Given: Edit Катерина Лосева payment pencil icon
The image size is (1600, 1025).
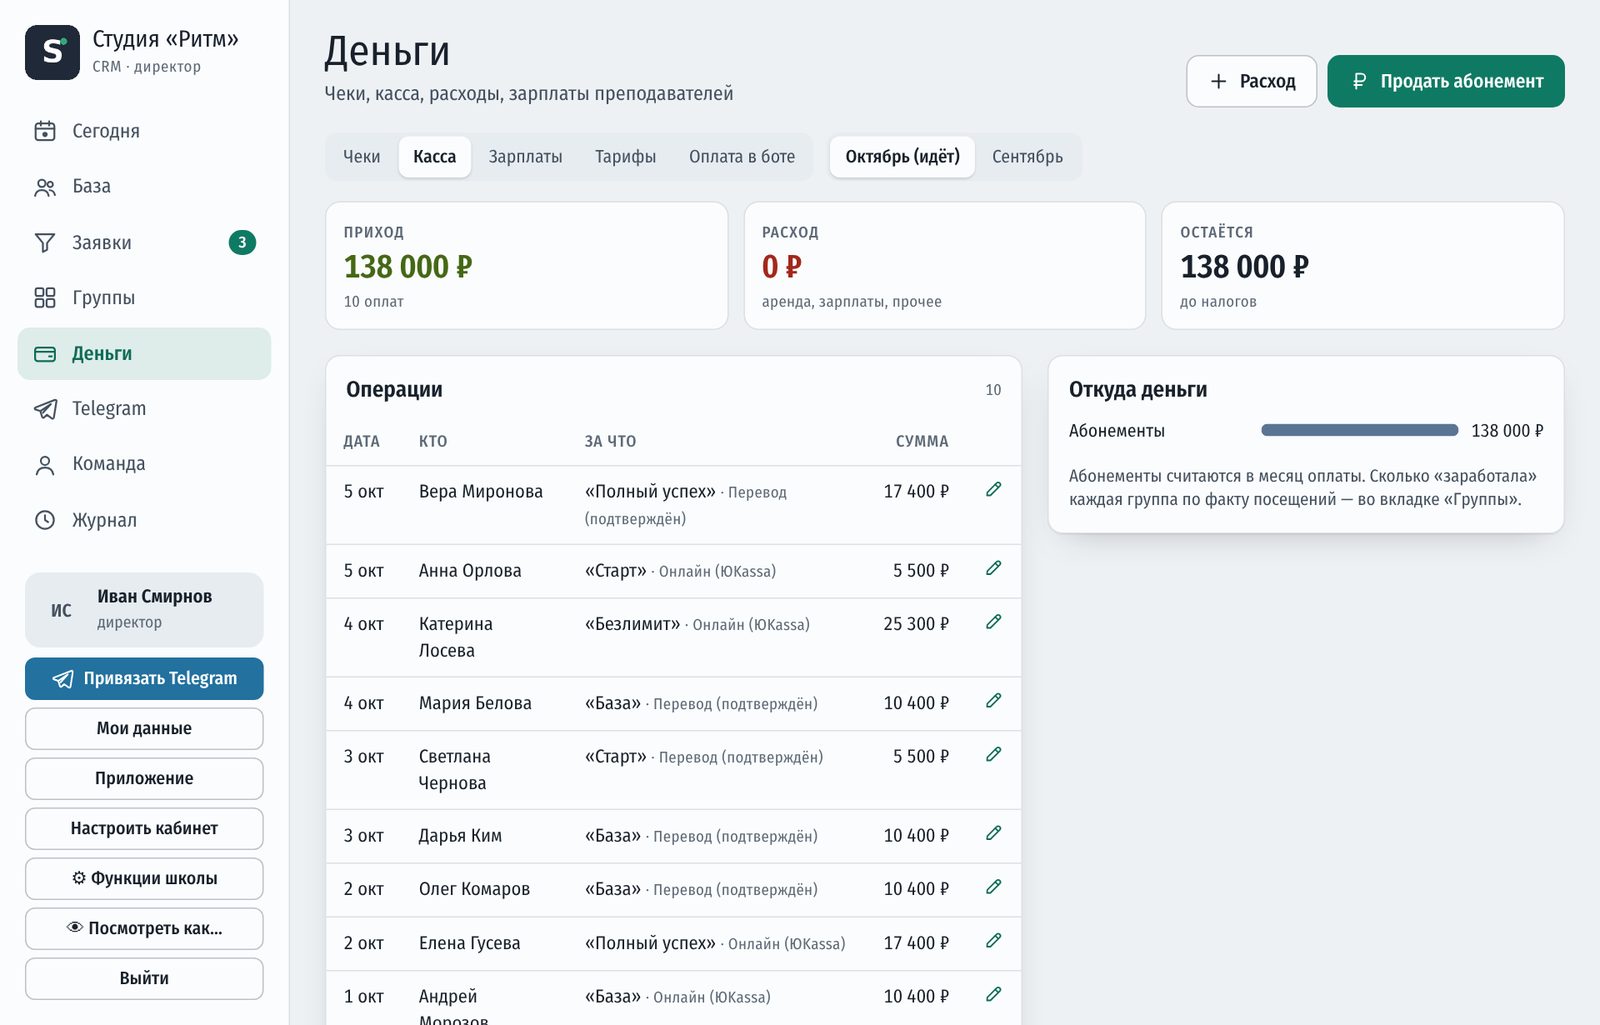Looking at the screenshot, I should 993,622.
